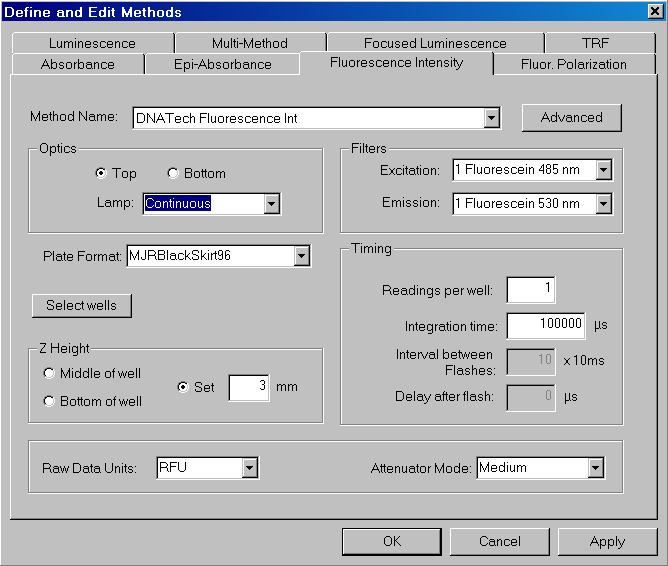Open the Method Name dropdown
This screenshot has height=566, width=668.
pyautogui.click(x=491, y=118)
